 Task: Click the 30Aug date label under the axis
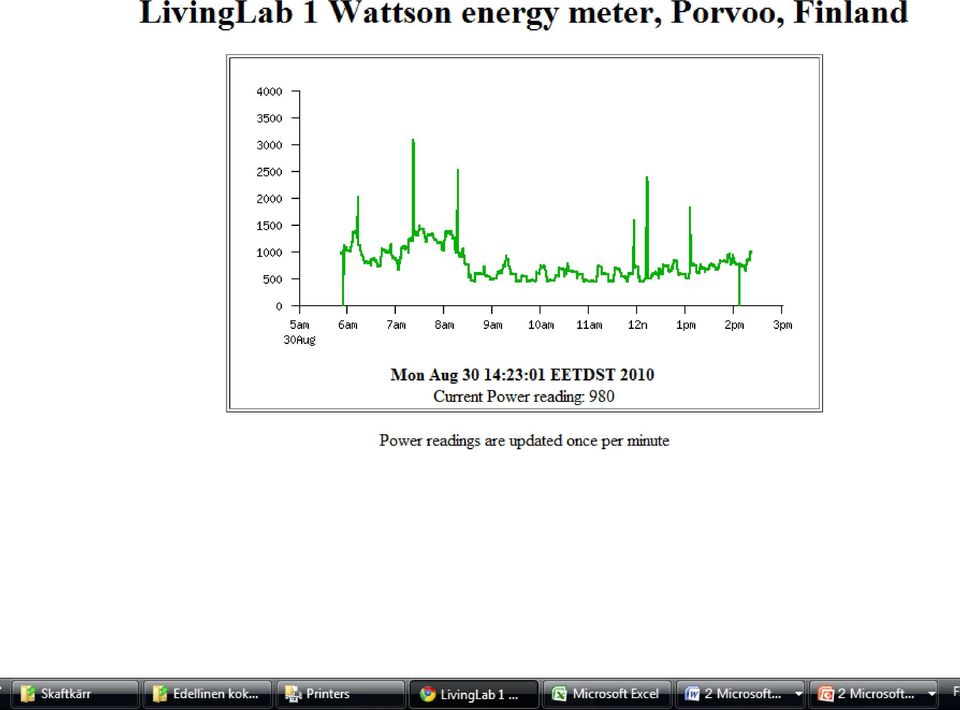click(x=299, y=340)
